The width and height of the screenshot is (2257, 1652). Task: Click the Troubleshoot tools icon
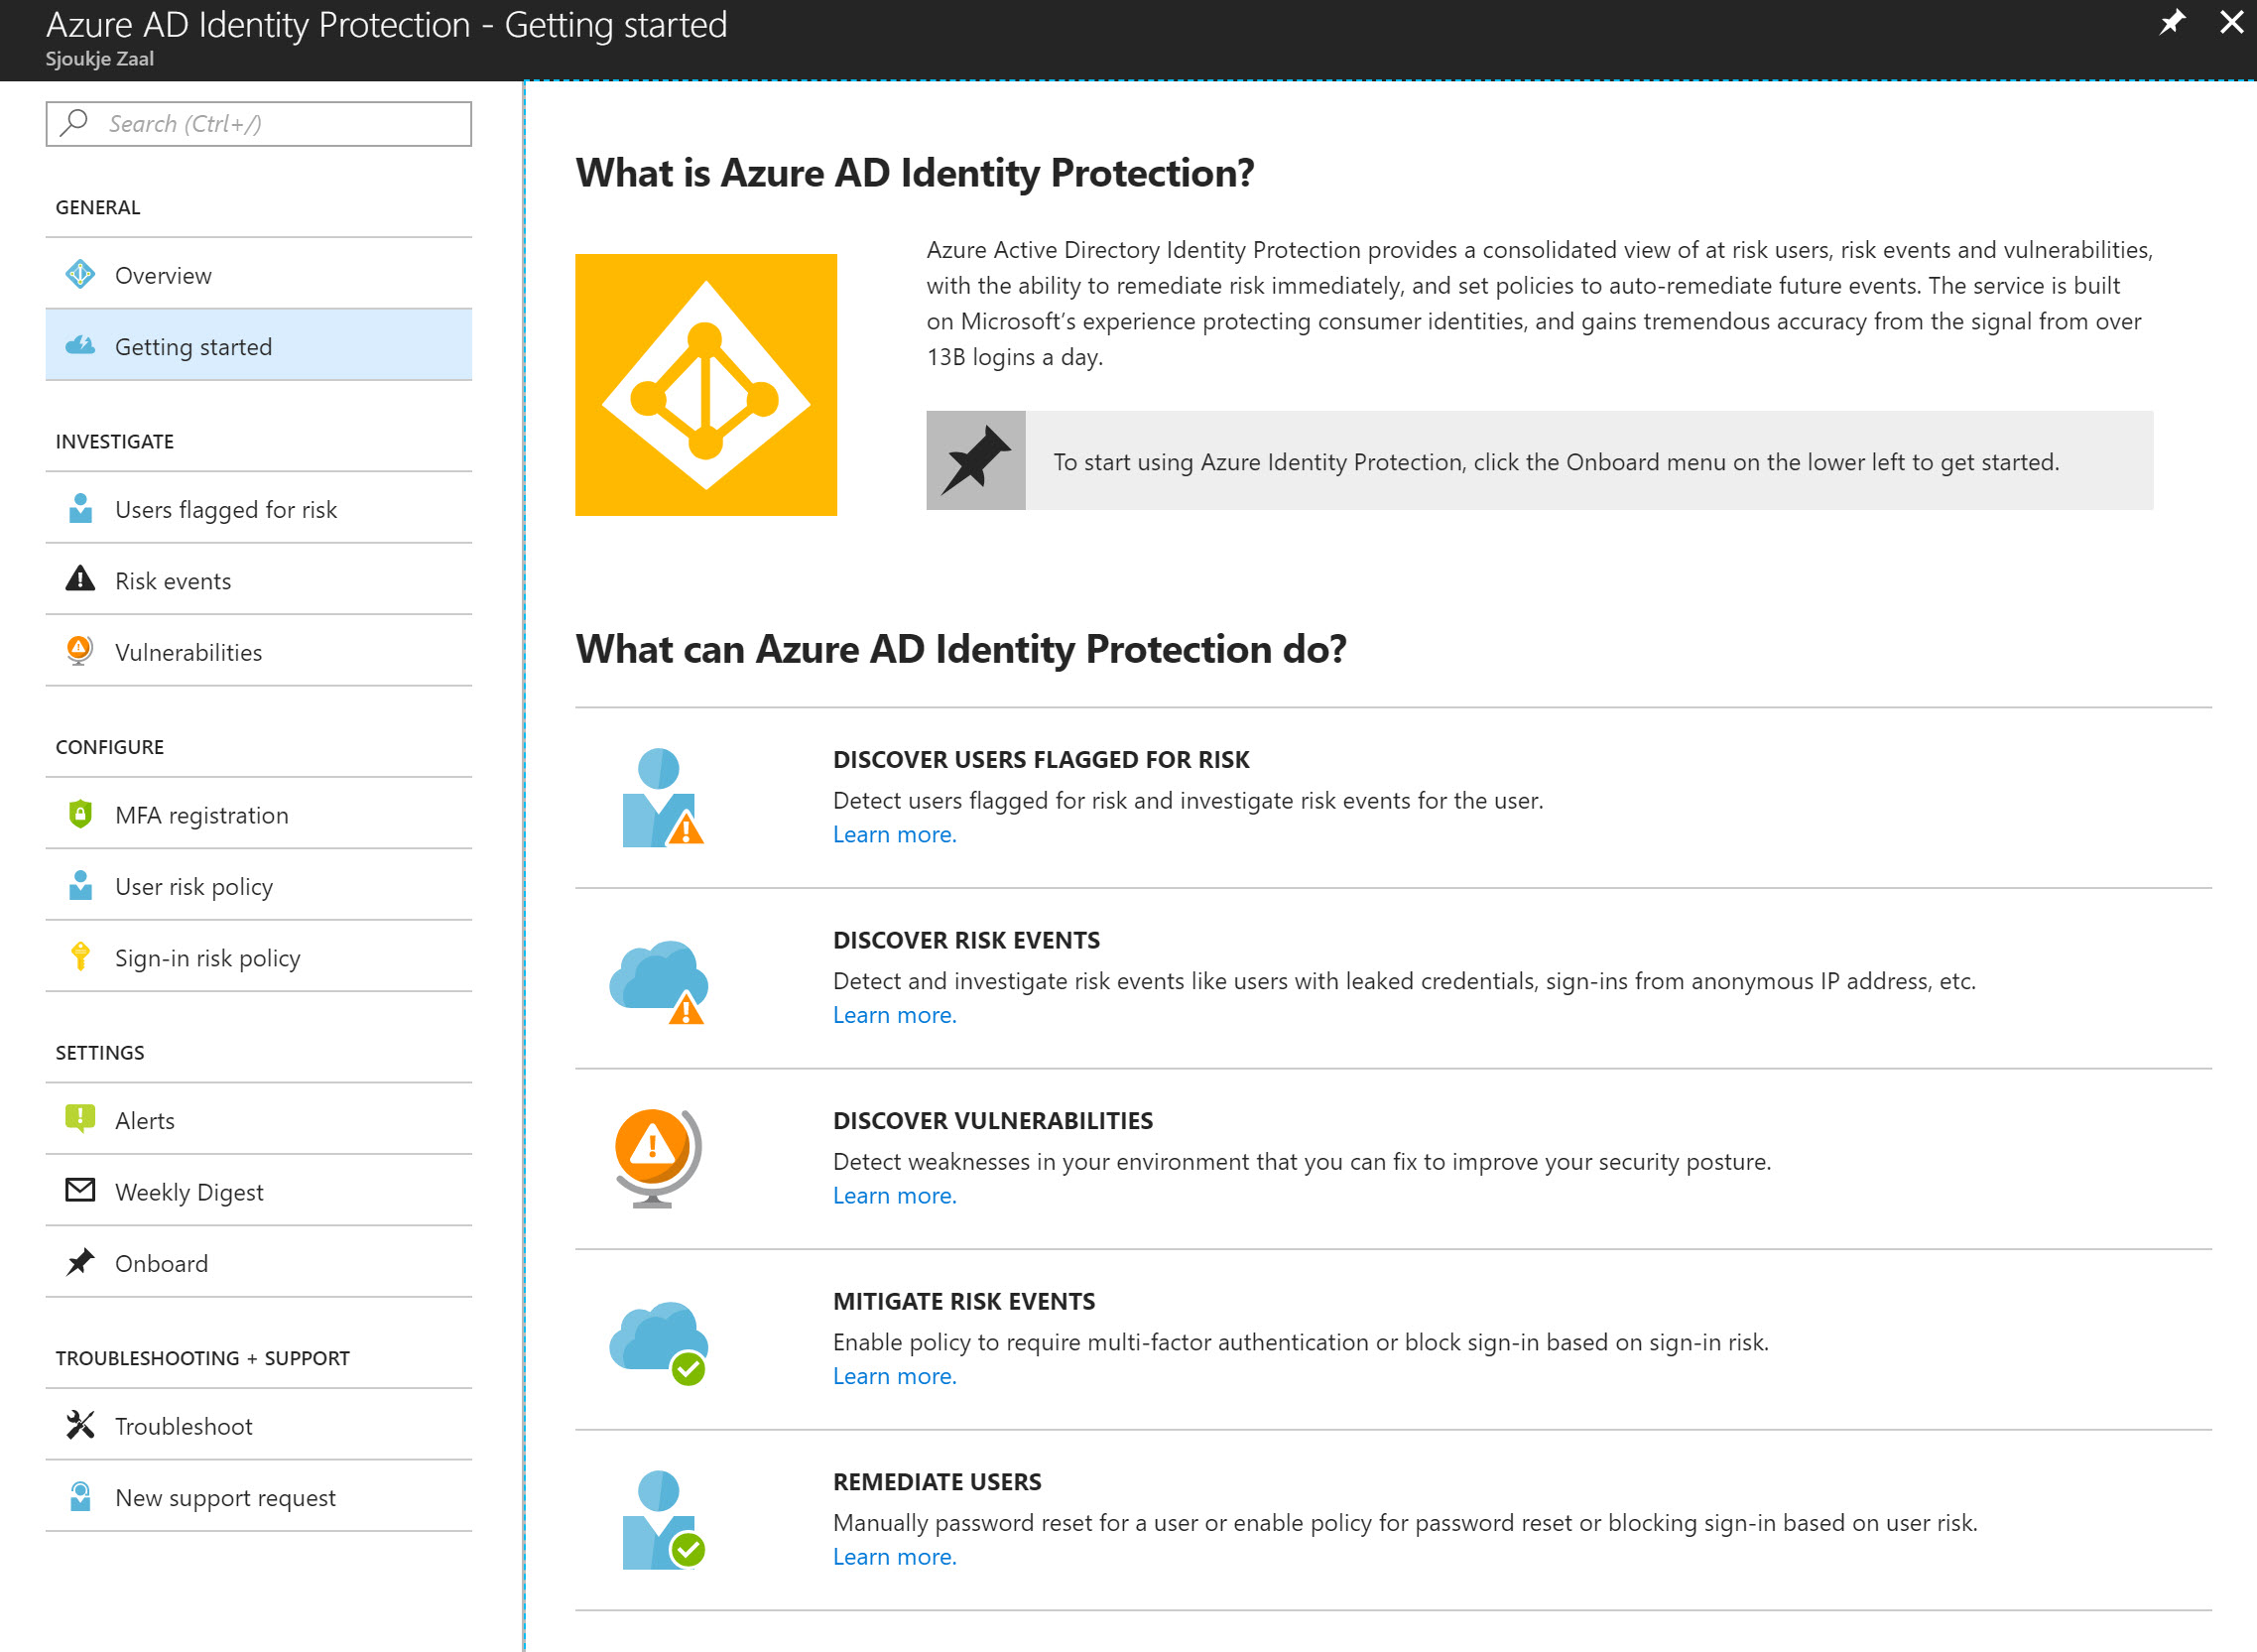tap(80, 1425)
